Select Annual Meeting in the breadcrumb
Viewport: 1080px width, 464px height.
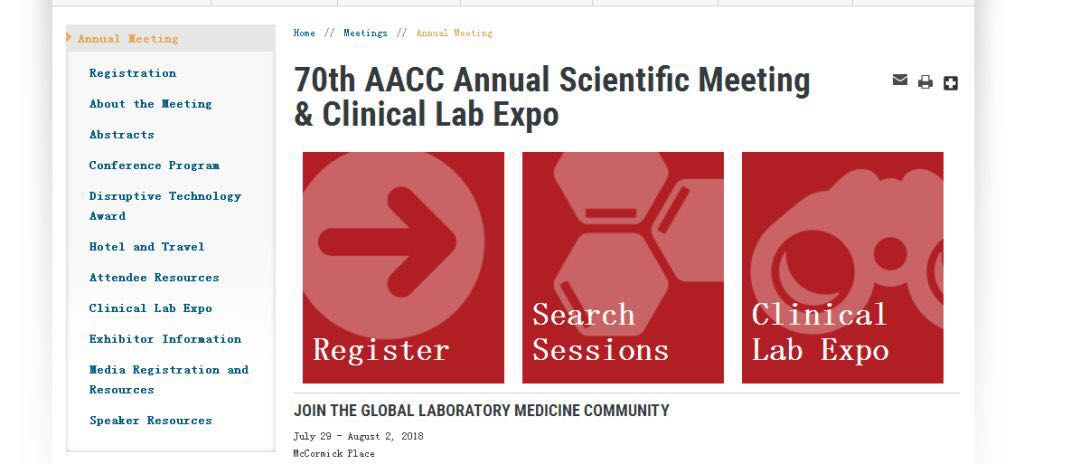pos(454,33)
